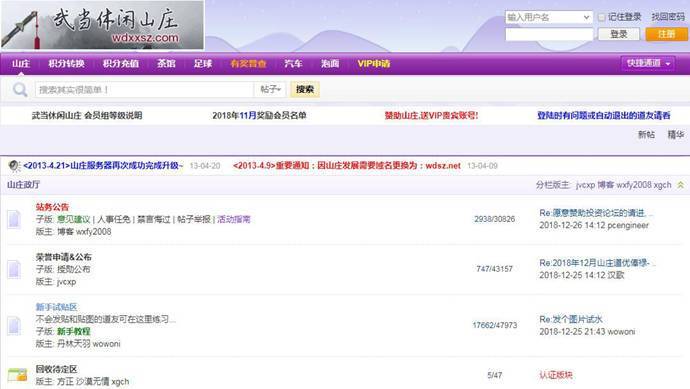
Task: Go to the 茶馆 menu item
Action: click(x=166, y=63)
